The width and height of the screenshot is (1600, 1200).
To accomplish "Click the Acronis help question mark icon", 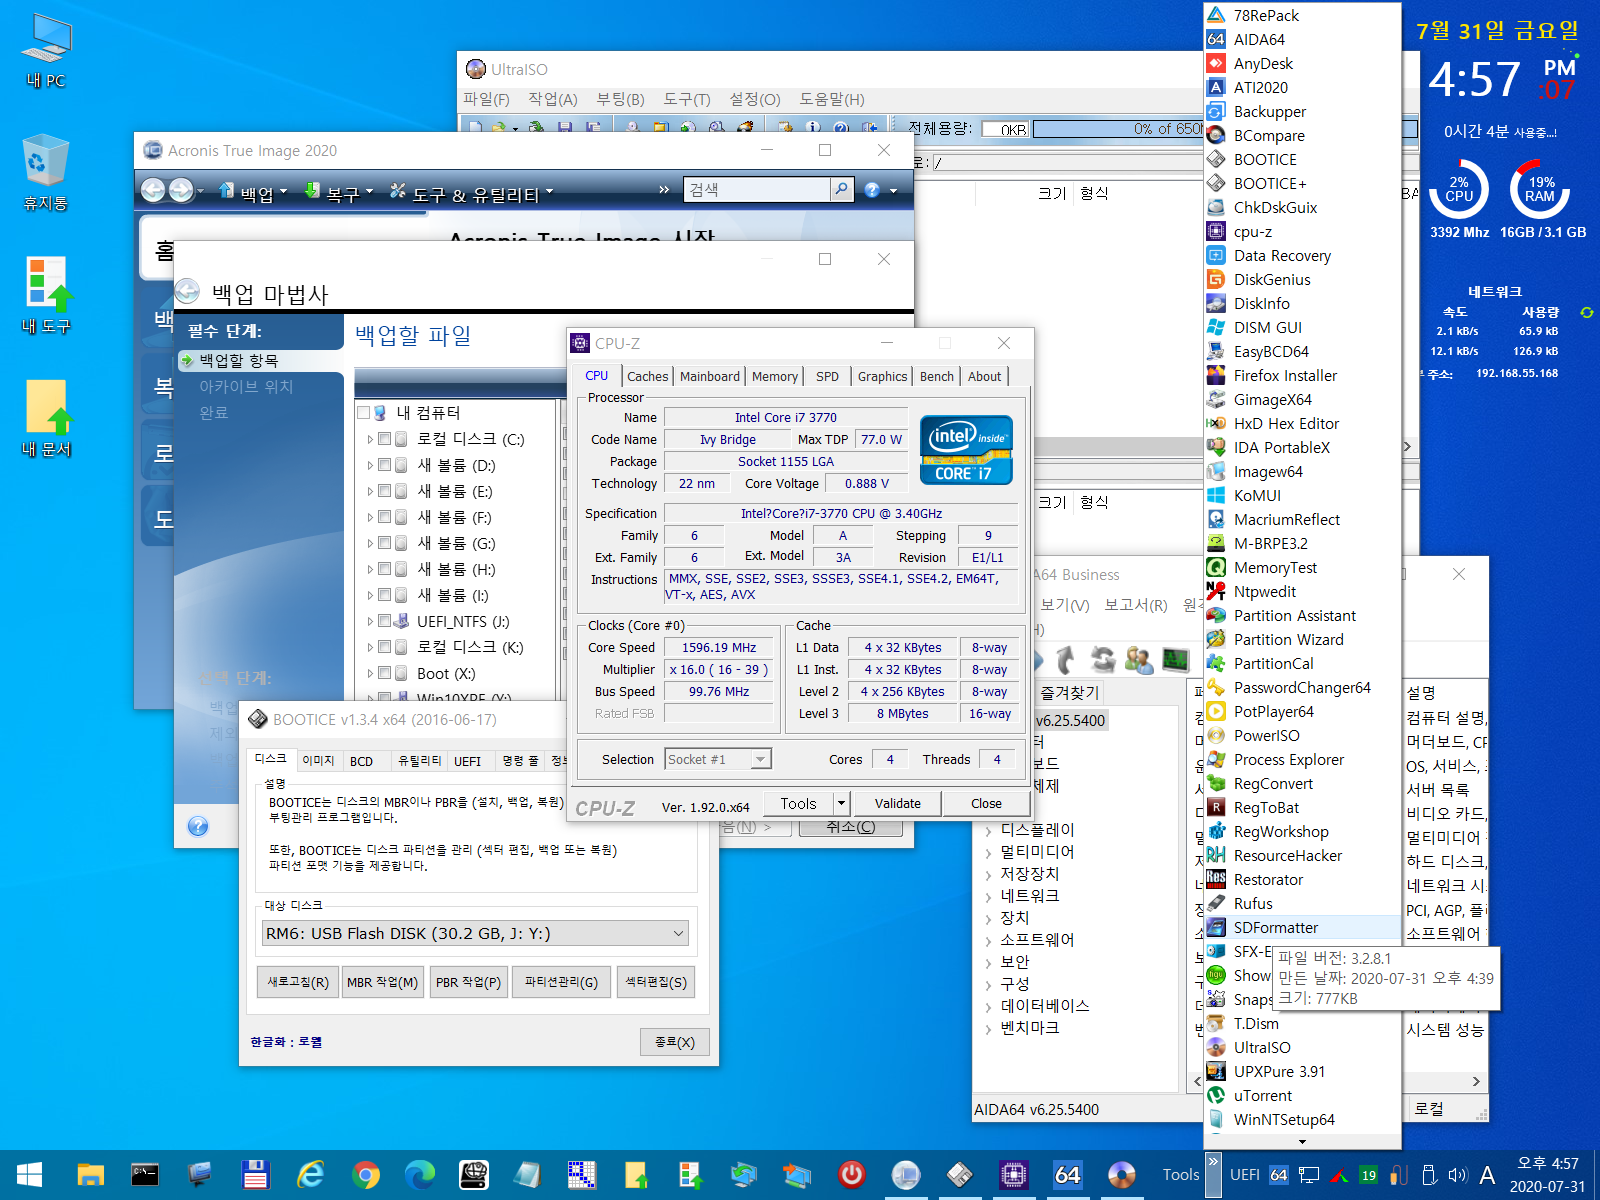I will click(872, 190).
